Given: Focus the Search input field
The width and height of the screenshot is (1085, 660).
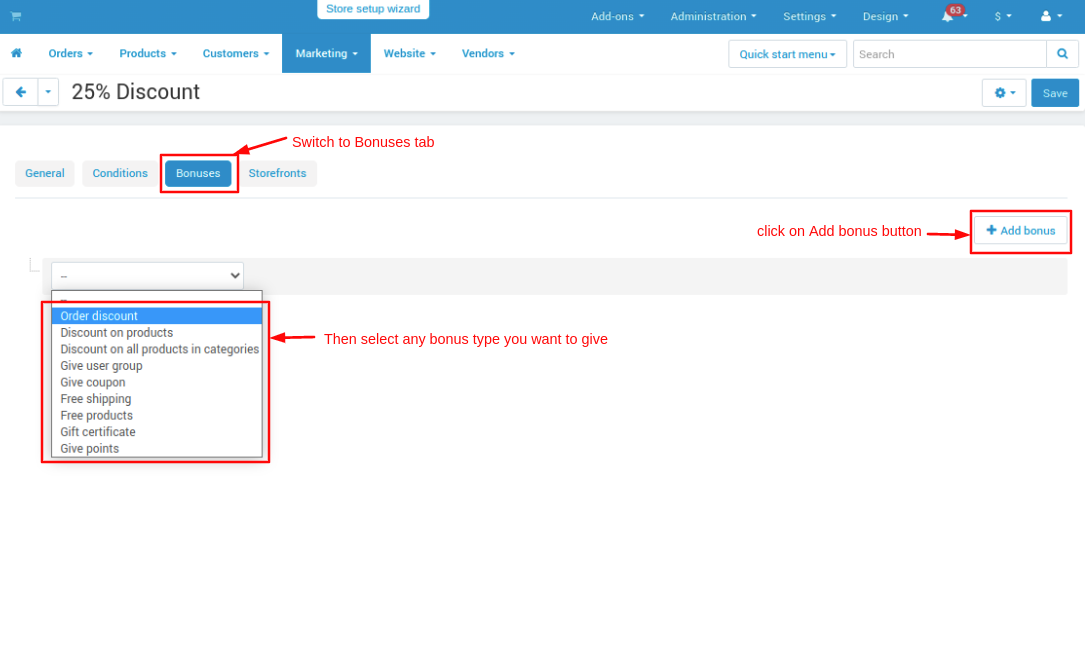Looking at the screenshot, I should pos(949,54).
